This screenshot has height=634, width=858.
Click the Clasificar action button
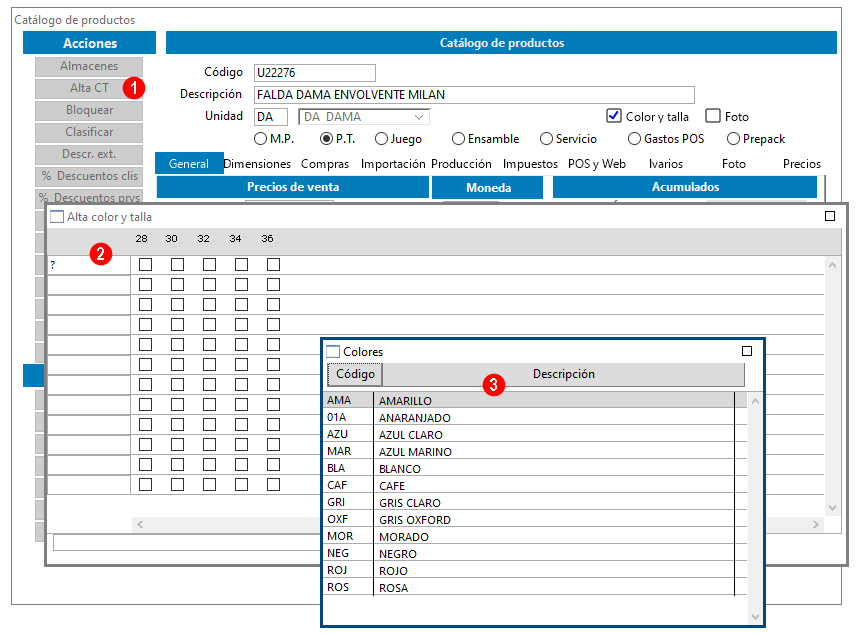click(89, 132)
